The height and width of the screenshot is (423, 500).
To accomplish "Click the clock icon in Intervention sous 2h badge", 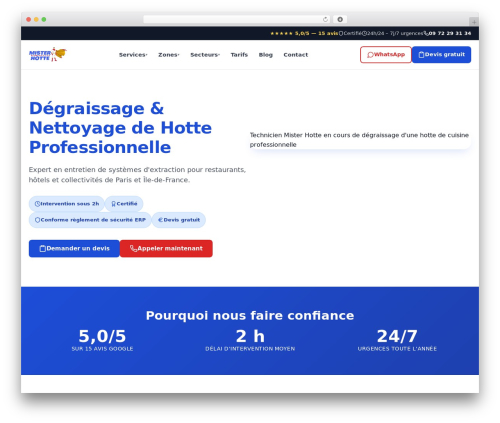I will 37,204.
